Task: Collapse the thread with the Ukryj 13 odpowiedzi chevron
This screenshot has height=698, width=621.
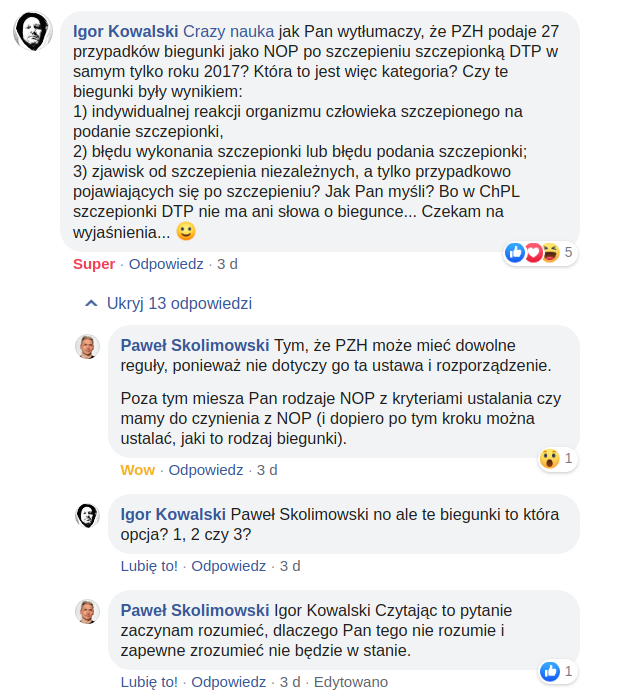Action: pos(91,304)
